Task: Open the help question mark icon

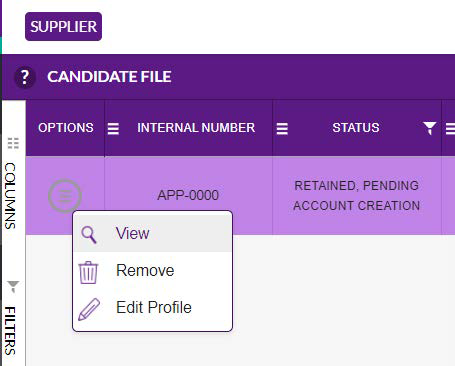Action: pos(25,77)
